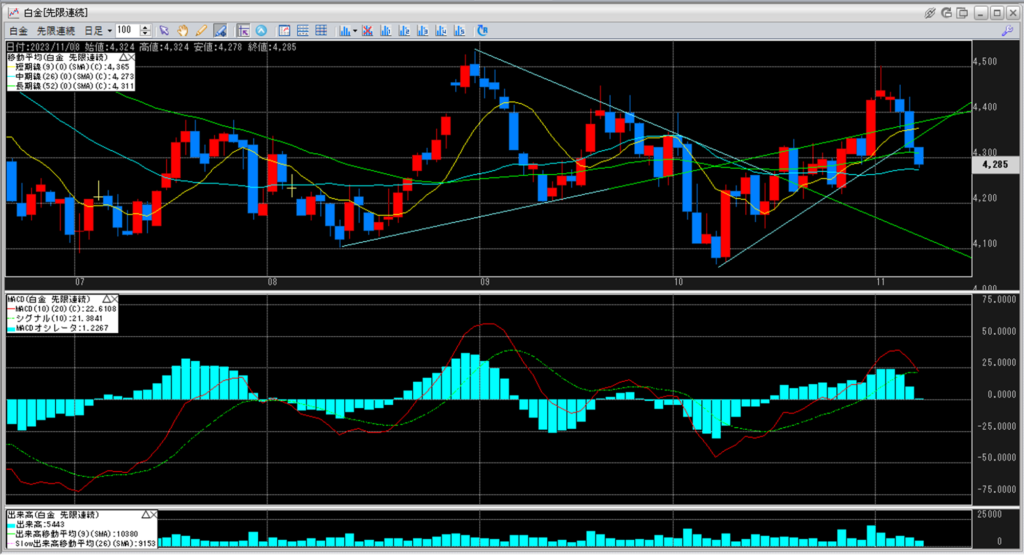Toggle the crosshair cursor display button

pos(243,31)
